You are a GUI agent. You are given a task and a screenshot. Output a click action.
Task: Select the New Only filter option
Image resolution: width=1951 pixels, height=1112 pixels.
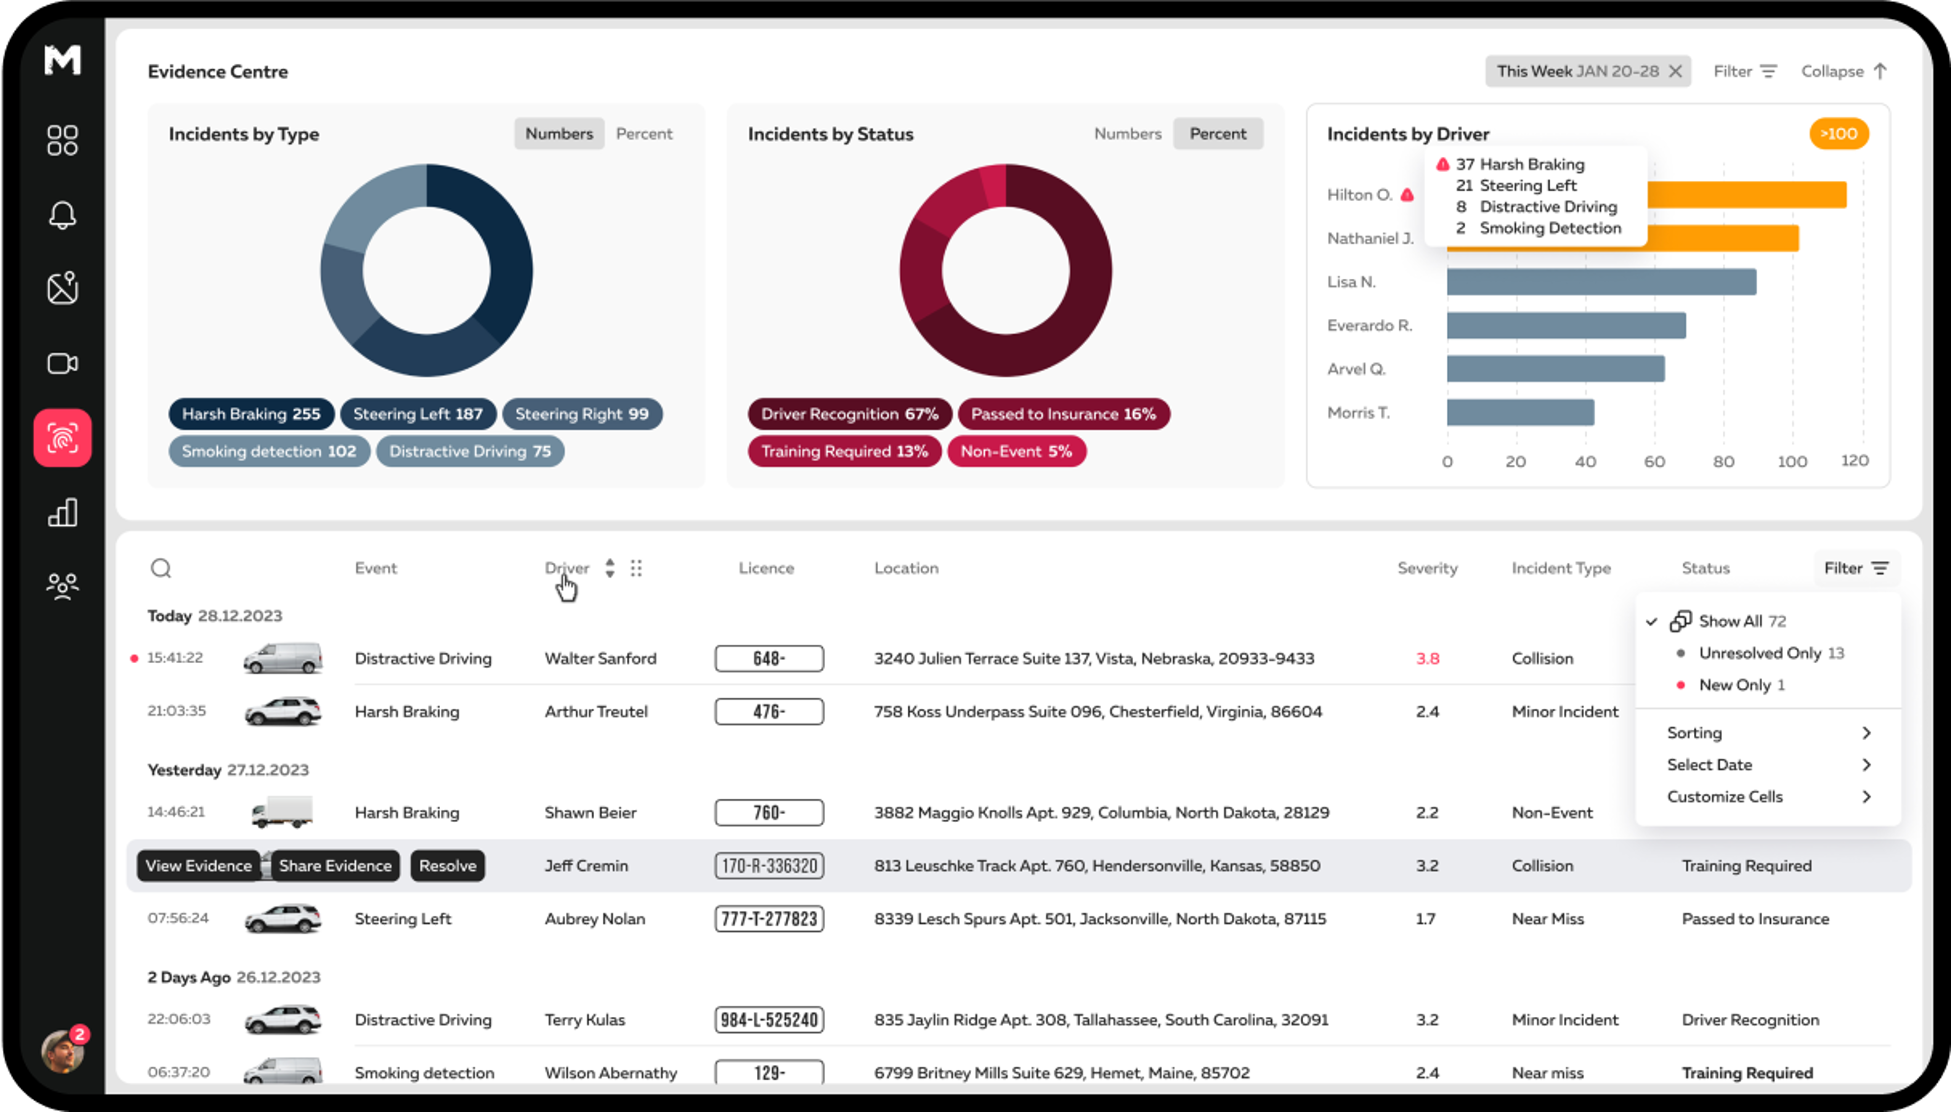pos(1734,685)
